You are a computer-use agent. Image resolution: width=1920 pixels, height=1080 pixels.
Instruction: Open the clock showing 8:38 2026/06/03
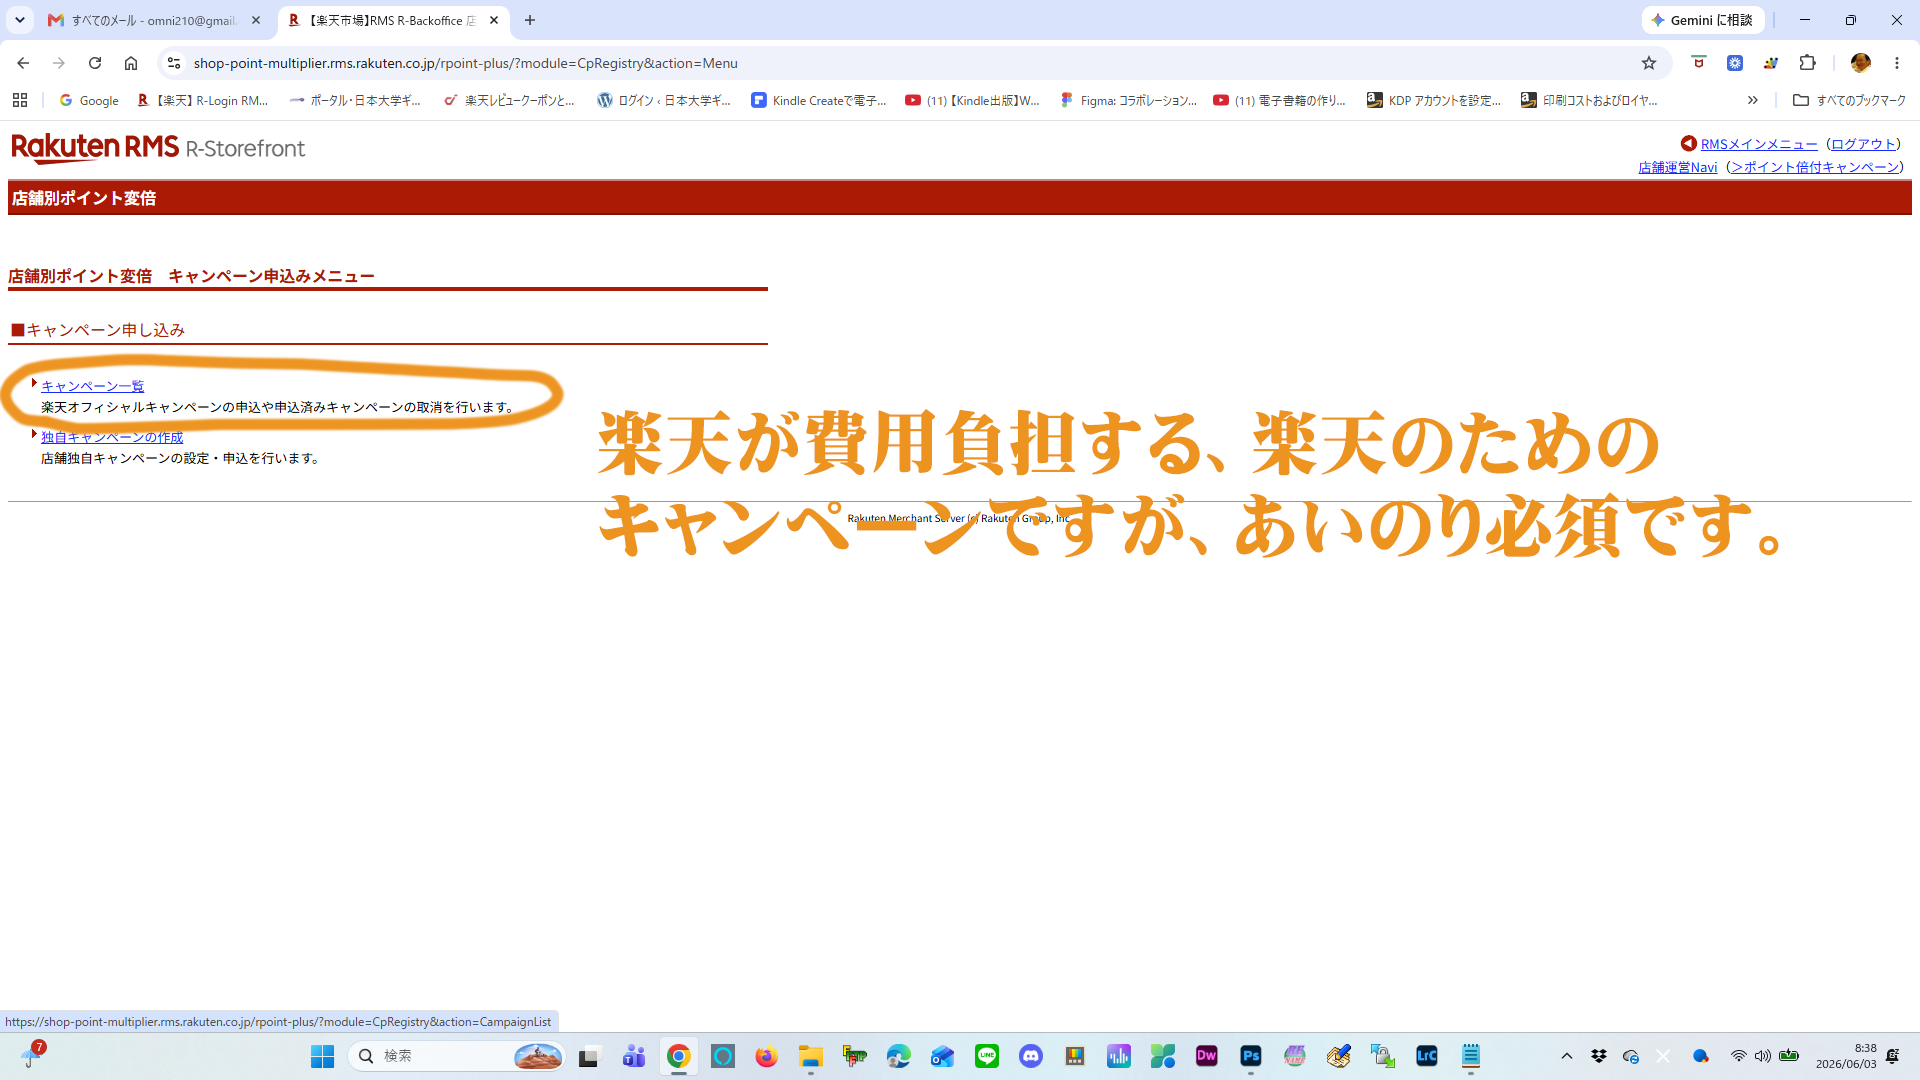[x=1846, y=1056]
